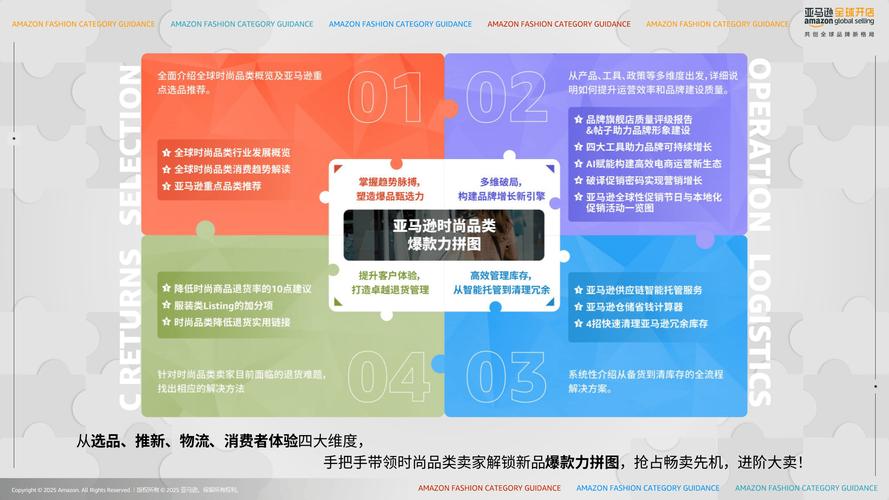Click the line AI赋能构建高效电商运营新生态

coord(654,164)
